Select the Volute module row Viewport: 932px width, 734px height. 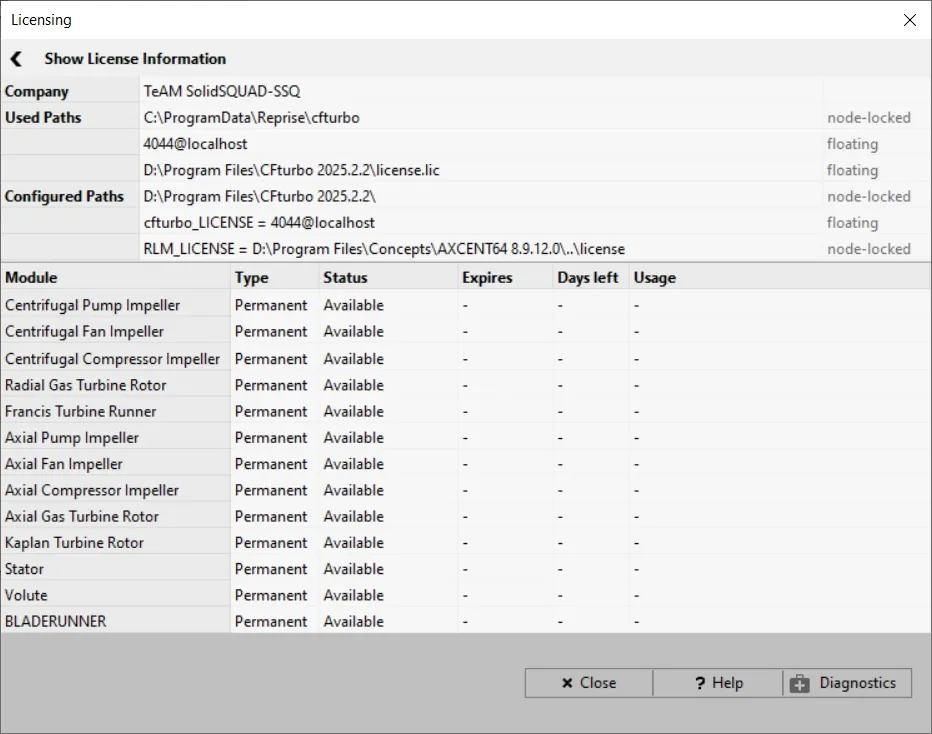click(x=466, y=595)
